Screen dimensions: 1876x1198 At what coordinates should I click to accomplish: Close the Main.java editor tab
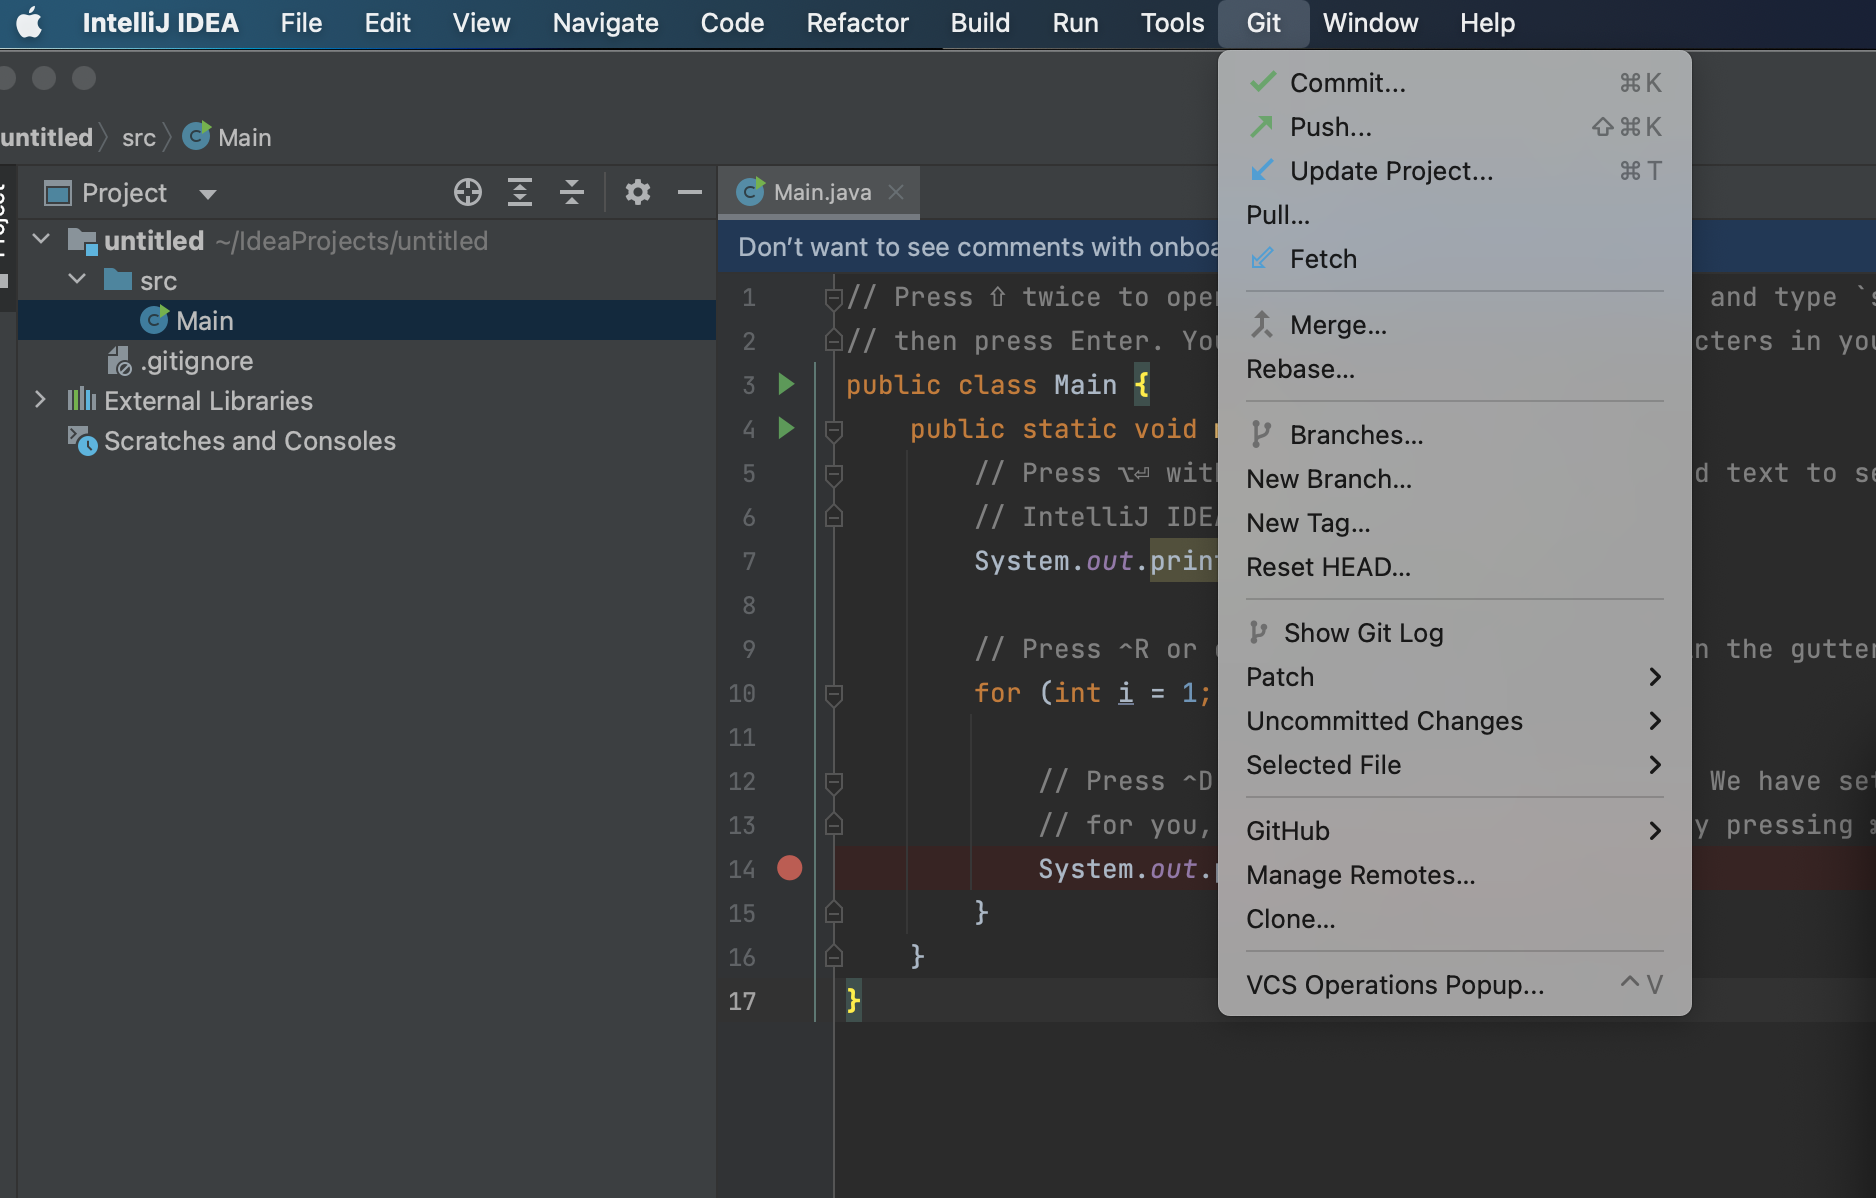coord(897,192)
